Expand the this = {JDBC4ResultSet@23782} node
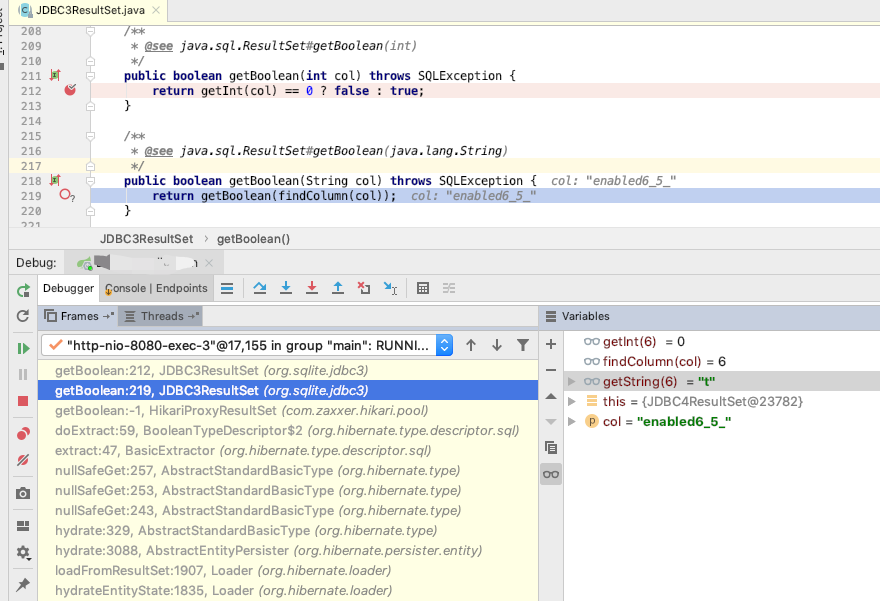Viewport: 880px width, 601px height. 571,402
